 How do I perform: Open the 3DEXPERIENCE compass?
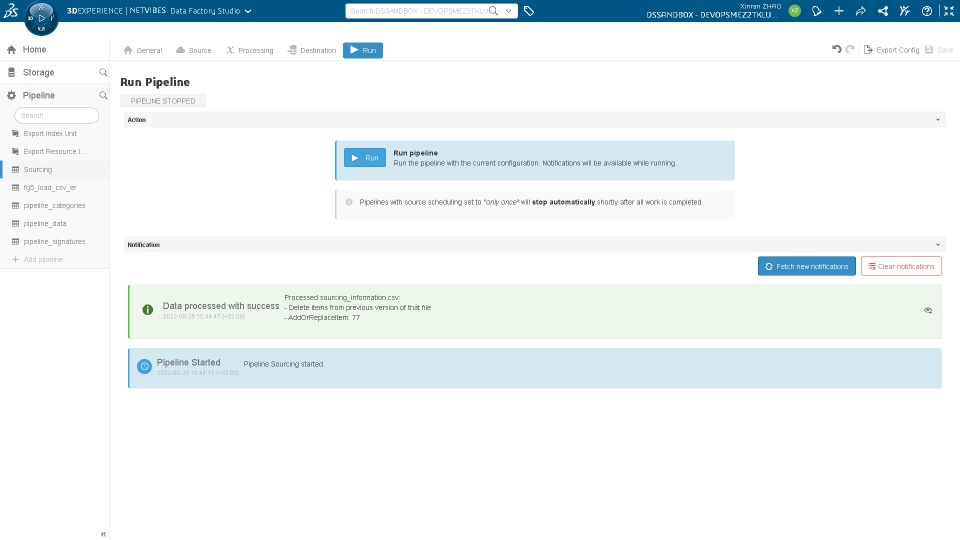(41, 18)
